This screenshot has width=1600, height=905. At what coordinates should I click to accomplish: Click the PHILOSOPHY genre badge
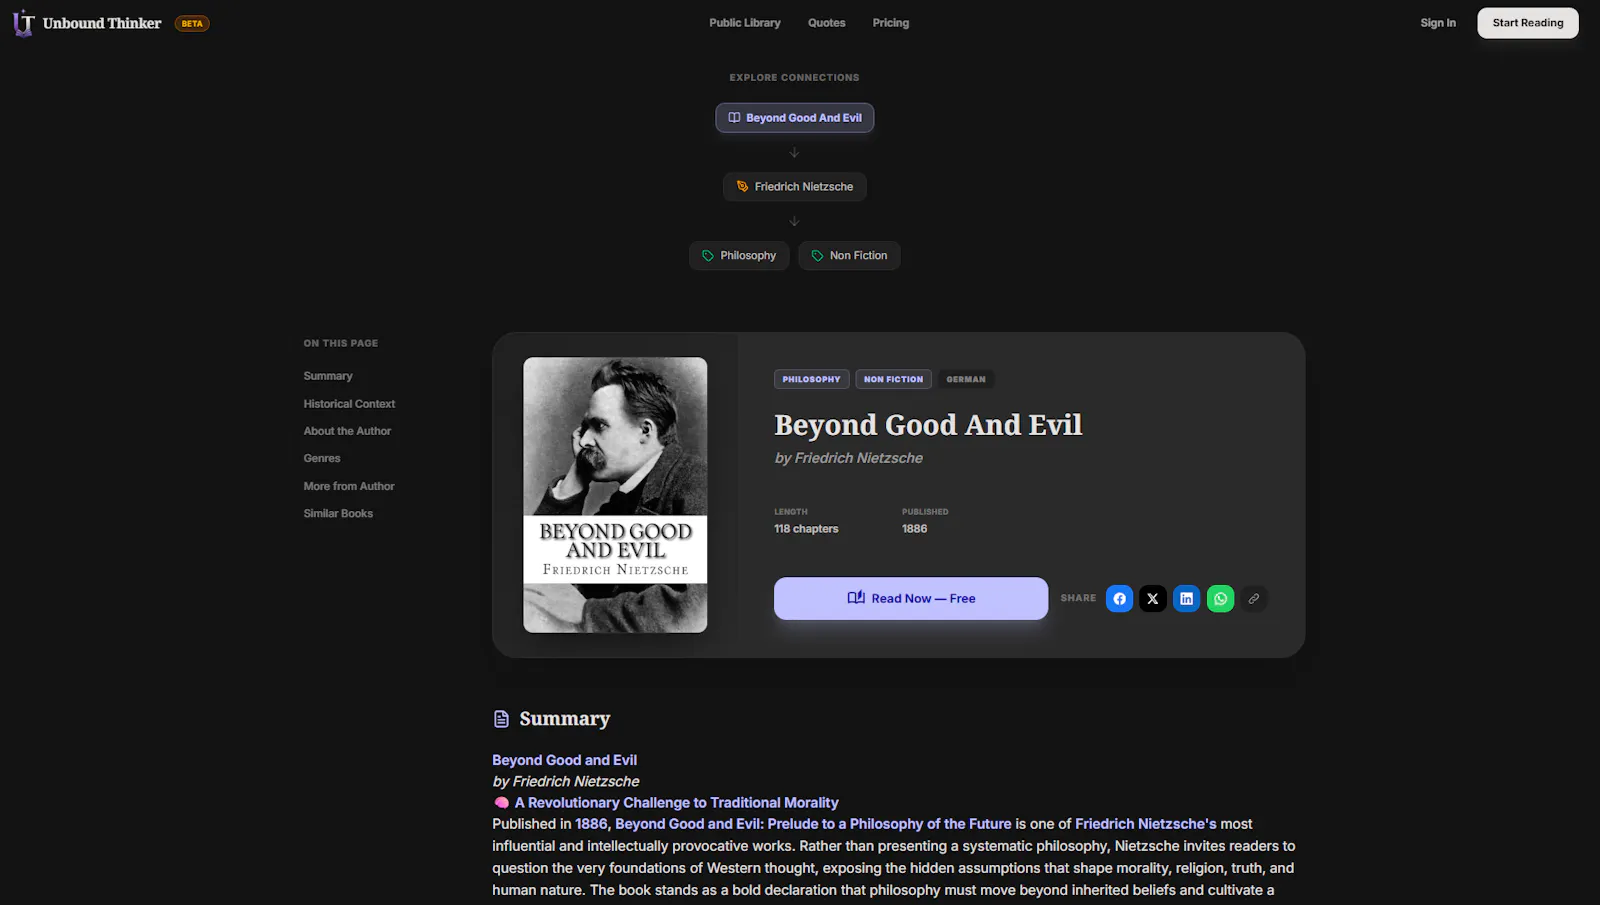pos(812,379)
